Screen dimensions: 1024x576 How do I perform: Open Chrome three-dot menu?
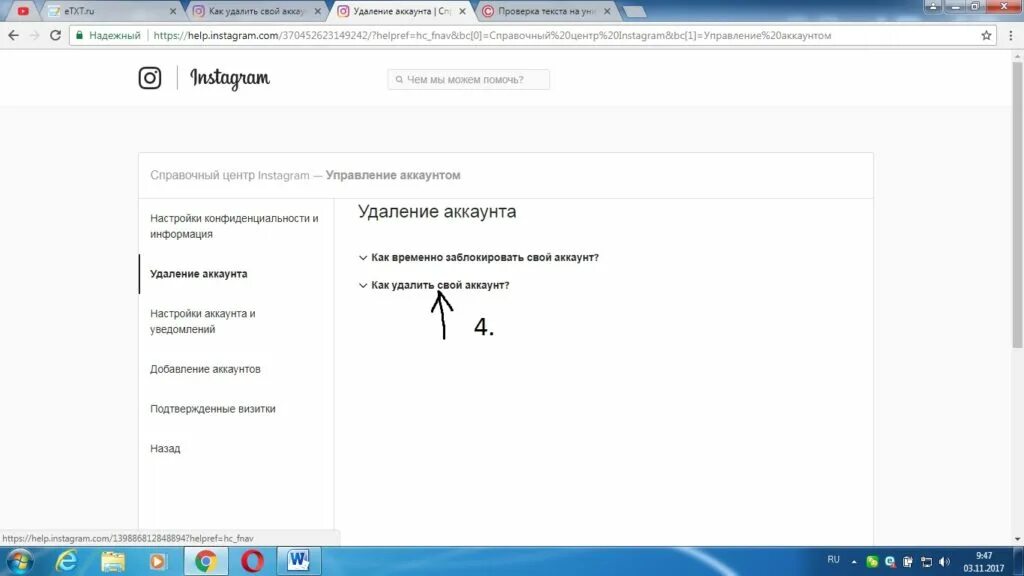coord(1010,35)
